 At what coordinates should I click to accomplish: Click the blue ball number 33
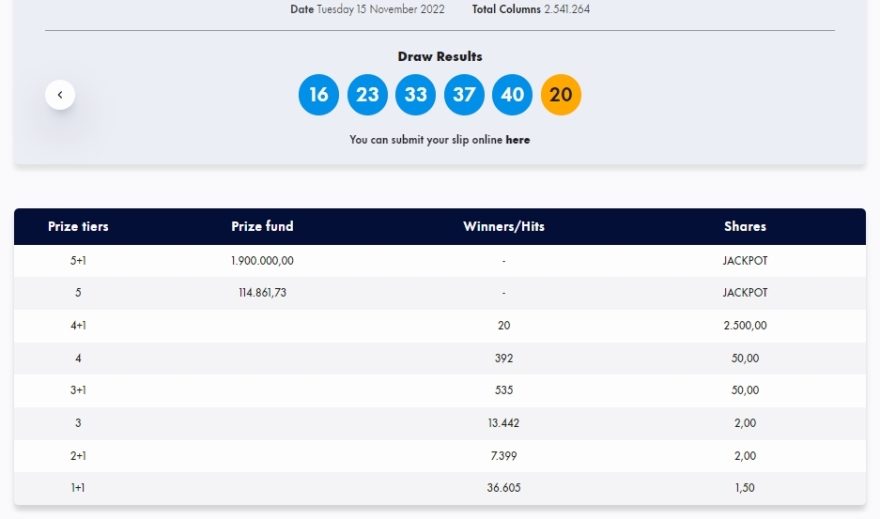tap(415, 95)
